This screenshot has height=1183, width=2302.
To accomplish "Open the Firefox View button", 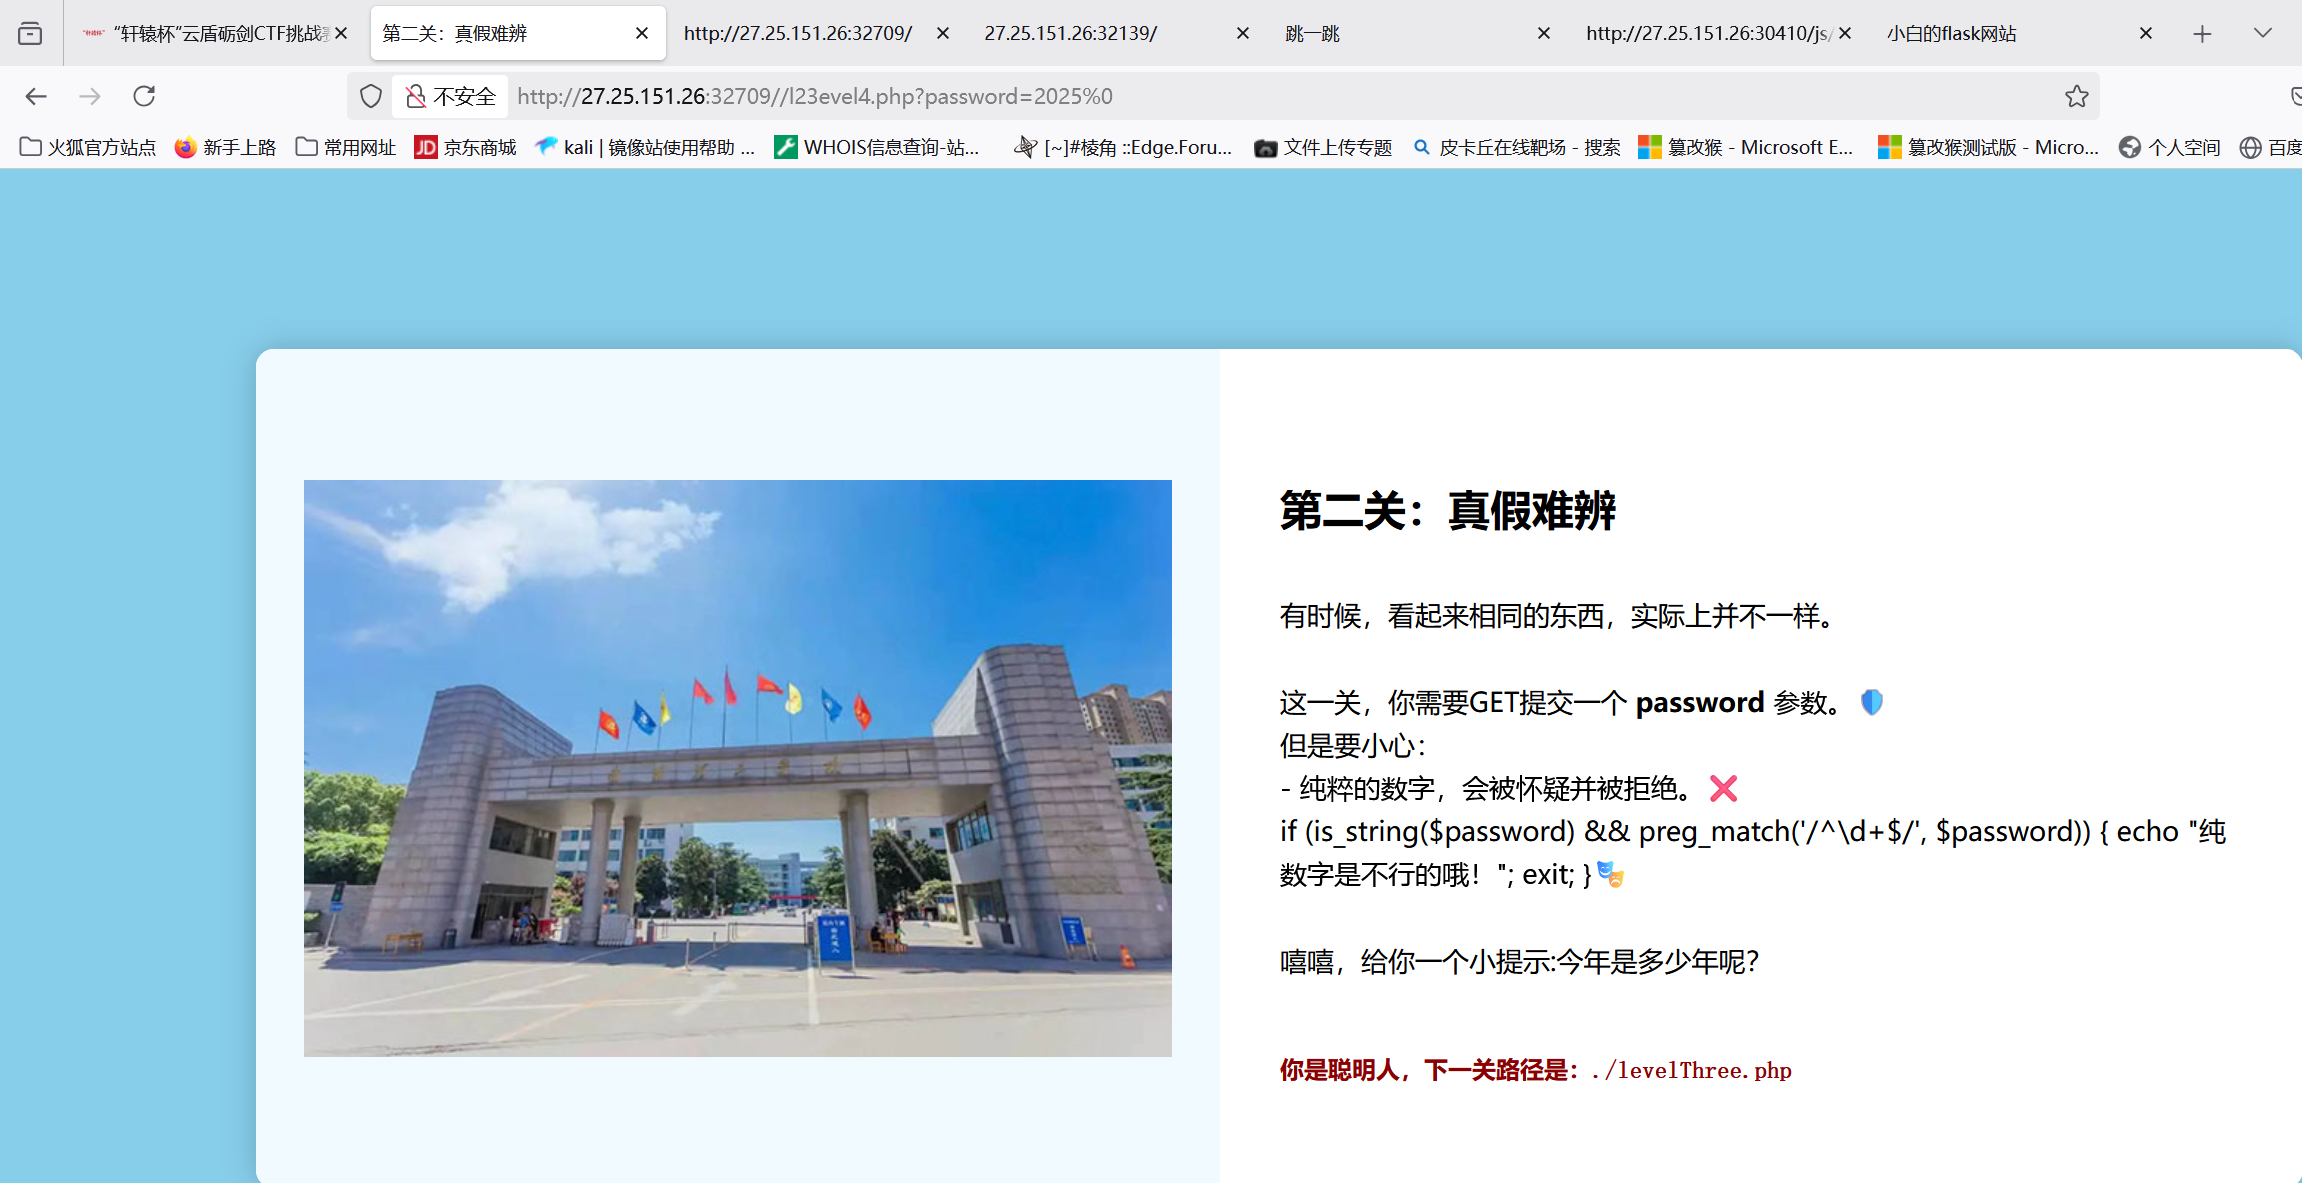I will [30, 33].
